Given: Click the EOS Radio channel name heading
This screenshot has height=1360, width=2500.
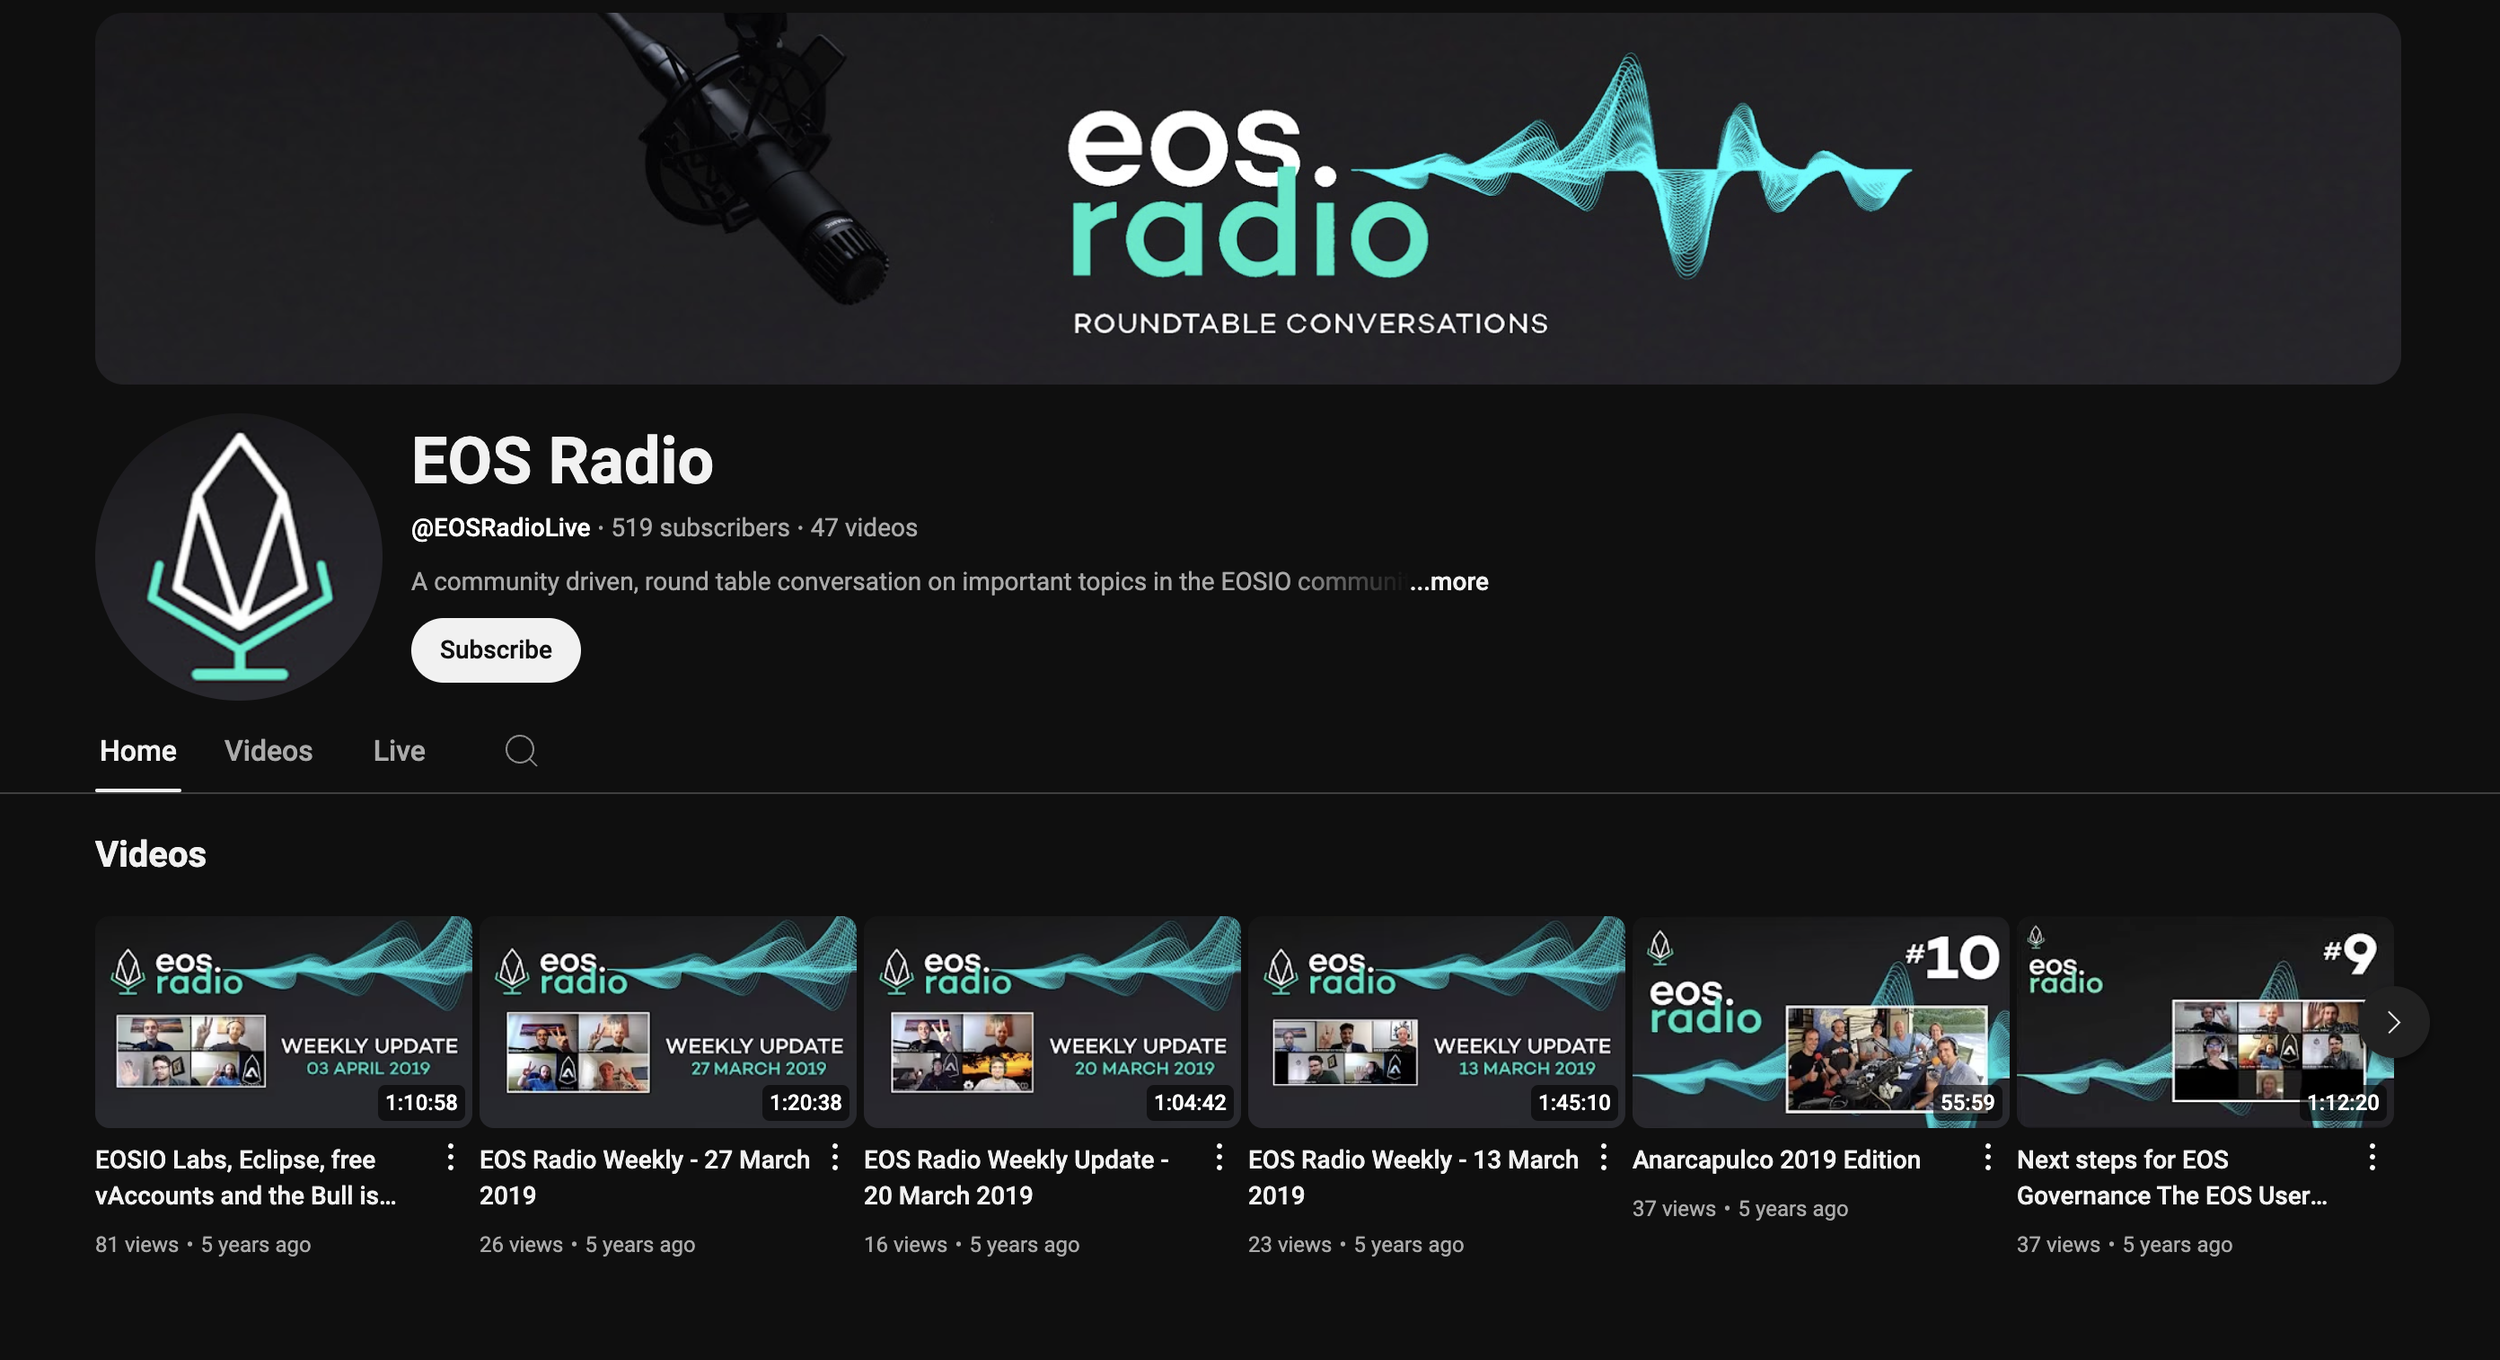Looking at the screenshot, I should 562,461.
